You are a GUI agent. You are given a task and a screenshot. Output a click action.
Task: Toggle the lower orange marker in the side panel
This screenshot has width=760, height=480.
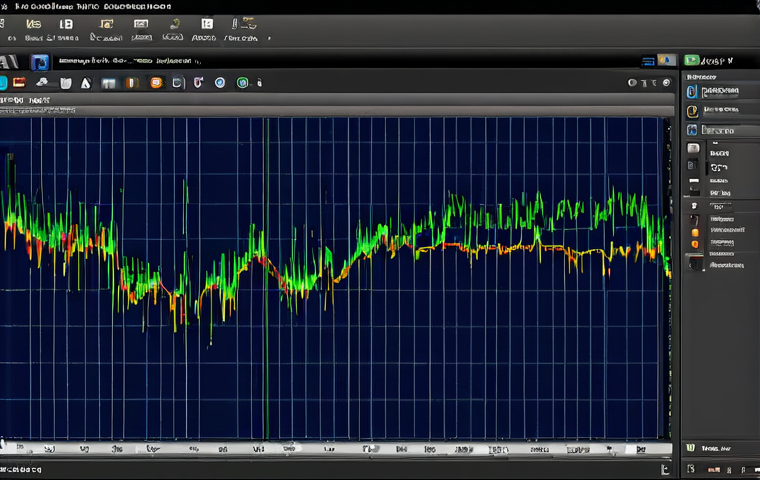click(695, 244)
